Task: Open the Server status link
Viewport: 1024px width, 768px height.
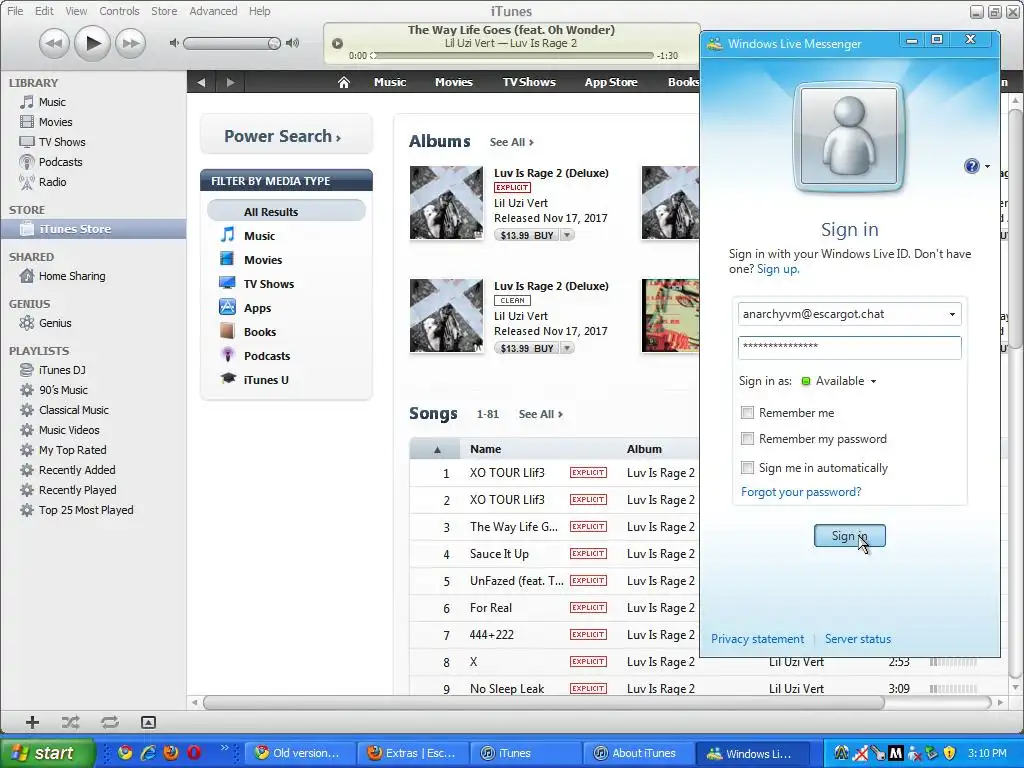Action: click(x=857, y=639)
